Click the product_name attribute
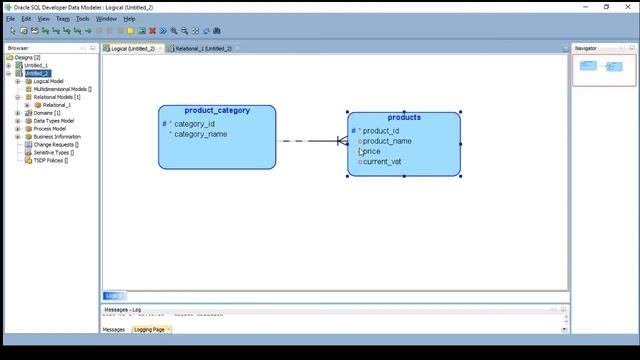This screenshot has height=360, width=640. 387,141
